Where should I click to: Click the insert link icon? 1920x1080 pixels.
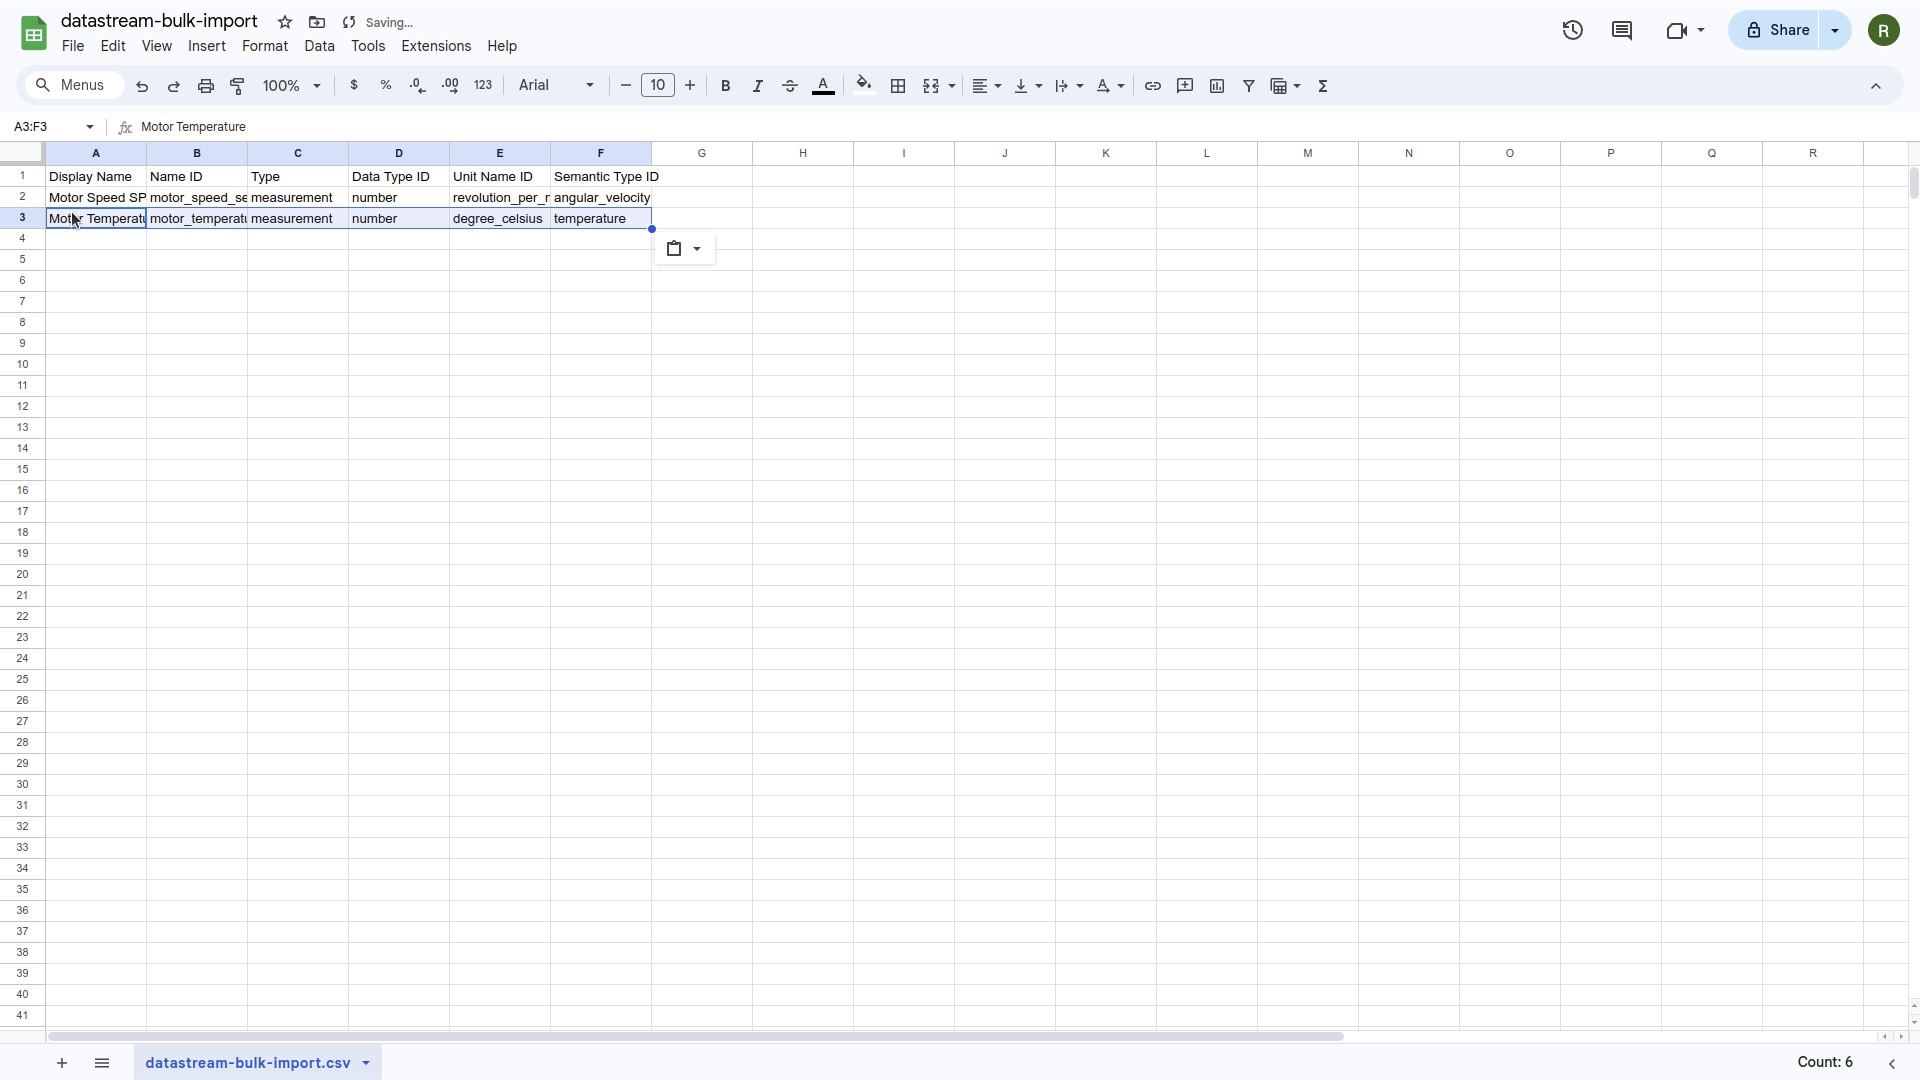coord(1153,86)
